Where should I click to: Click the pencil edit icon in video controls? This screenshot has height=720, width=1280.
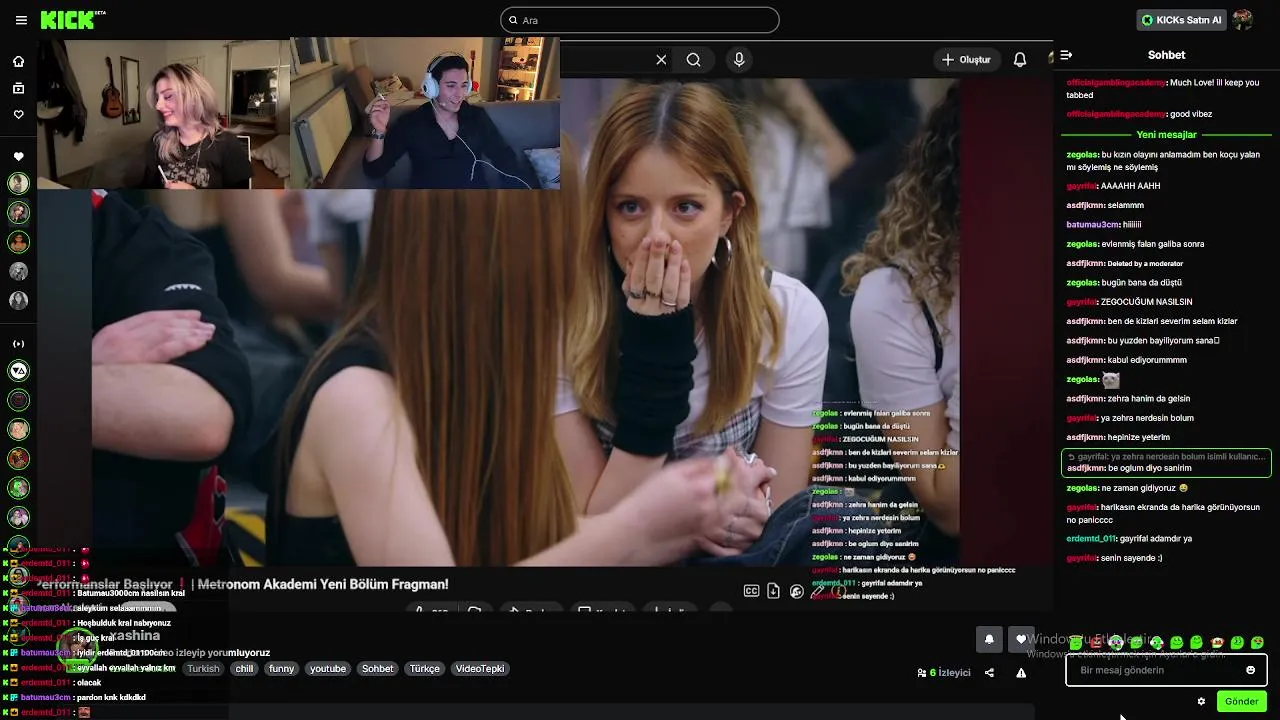pyautogui.click(x=817, y=591)
